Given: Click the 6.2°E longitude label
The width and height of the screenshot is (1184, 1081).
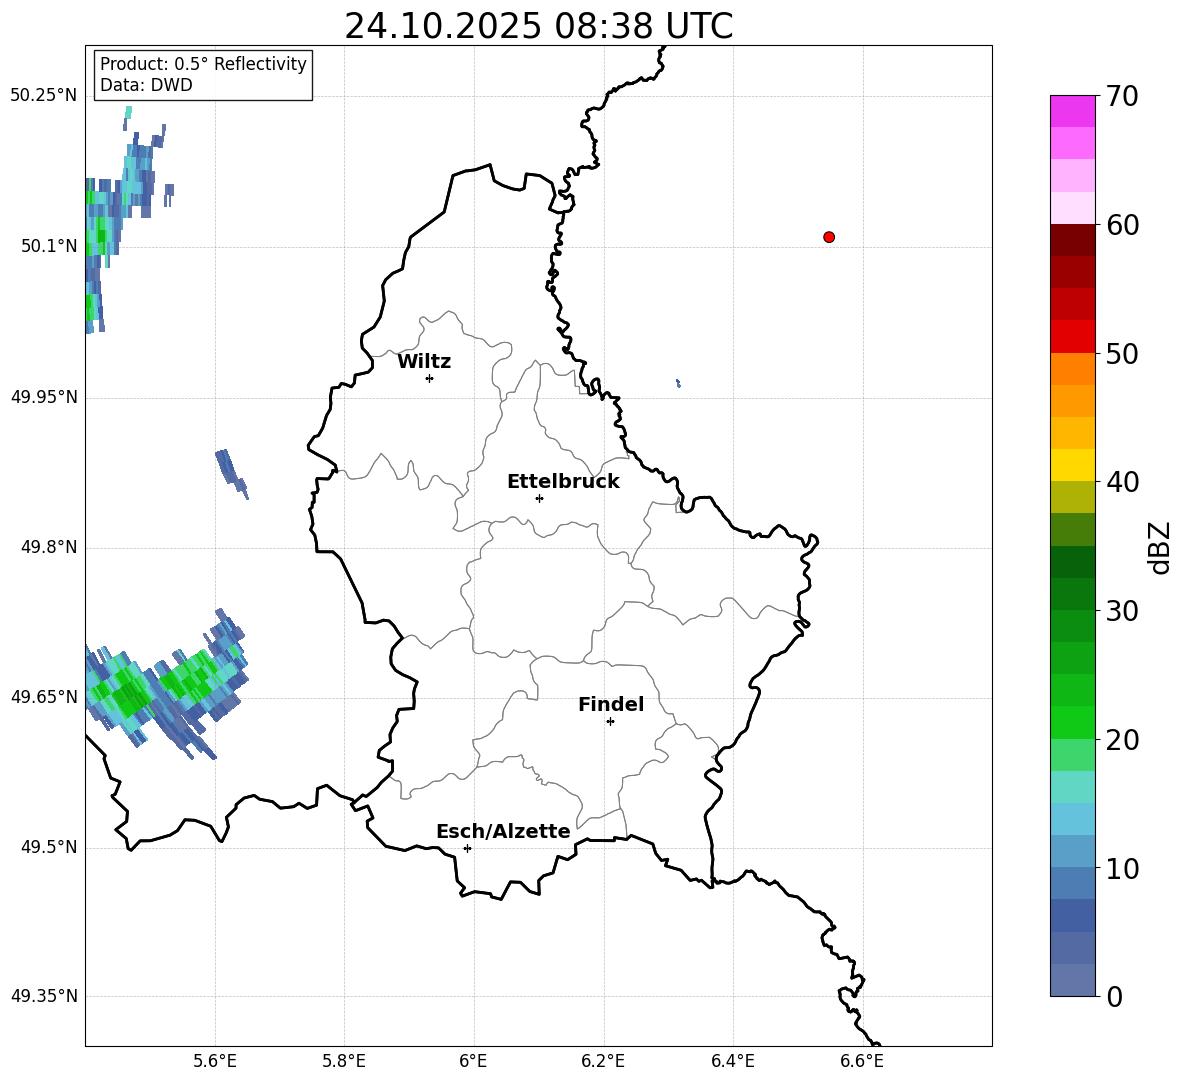Looking at the screenshot, I should (603, 1061).
